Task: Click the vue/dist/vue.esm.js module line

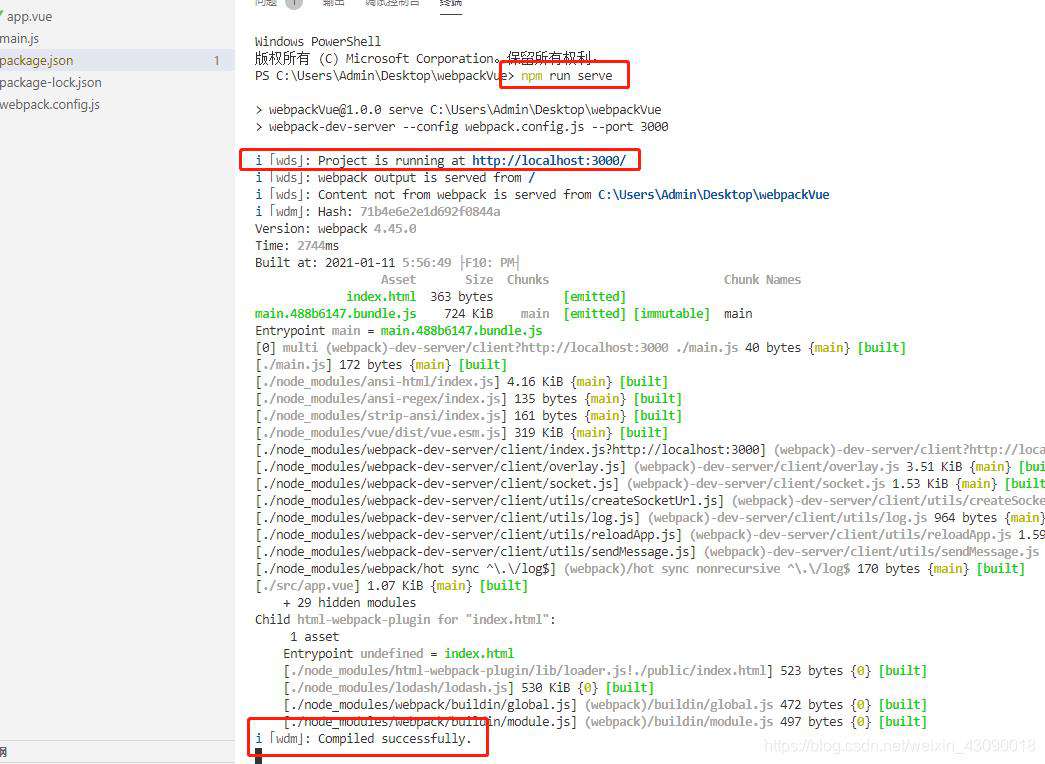Action: click(461, 433)
